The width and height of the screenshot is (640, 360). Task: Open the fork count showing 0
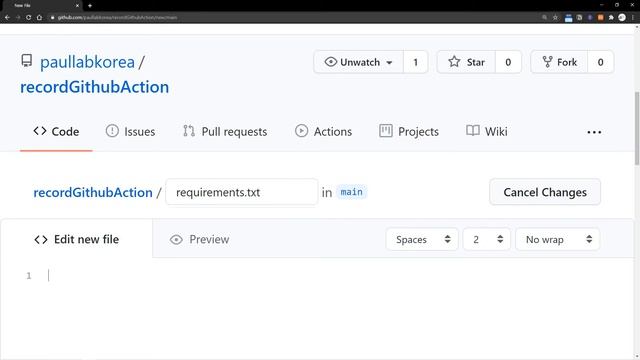(x=600, y=62)
